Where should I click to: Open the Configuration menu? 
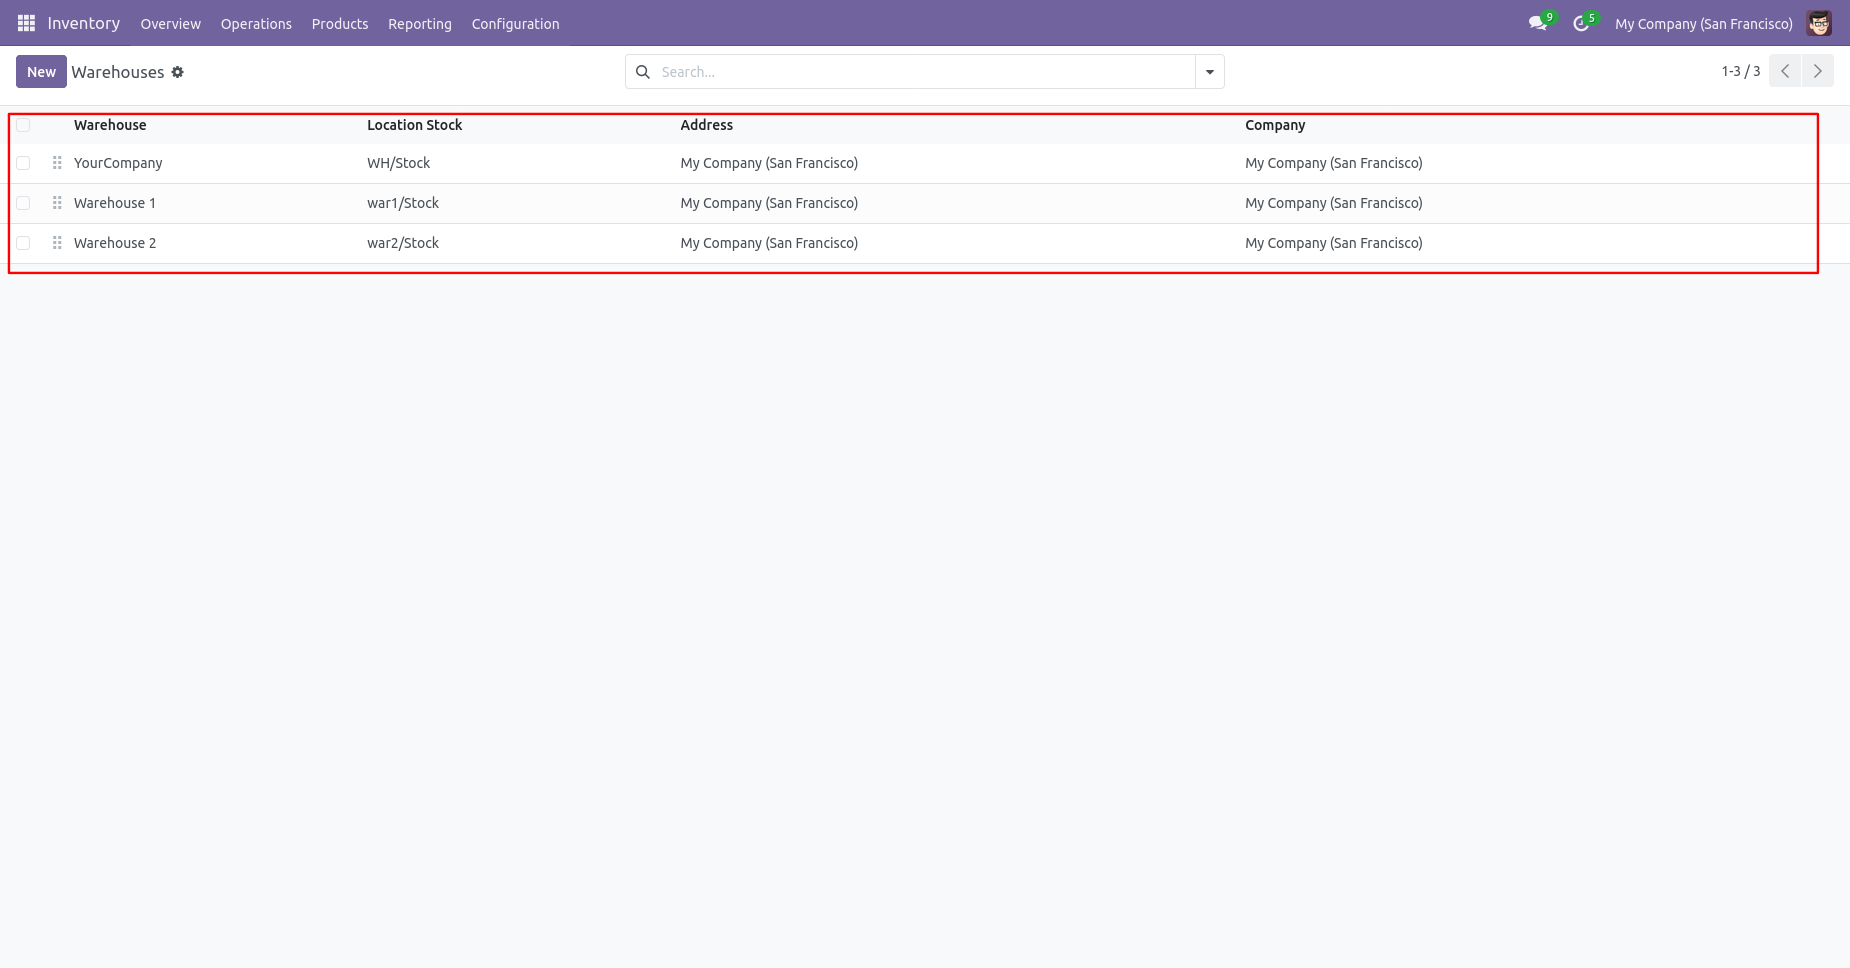coord(516,24)
